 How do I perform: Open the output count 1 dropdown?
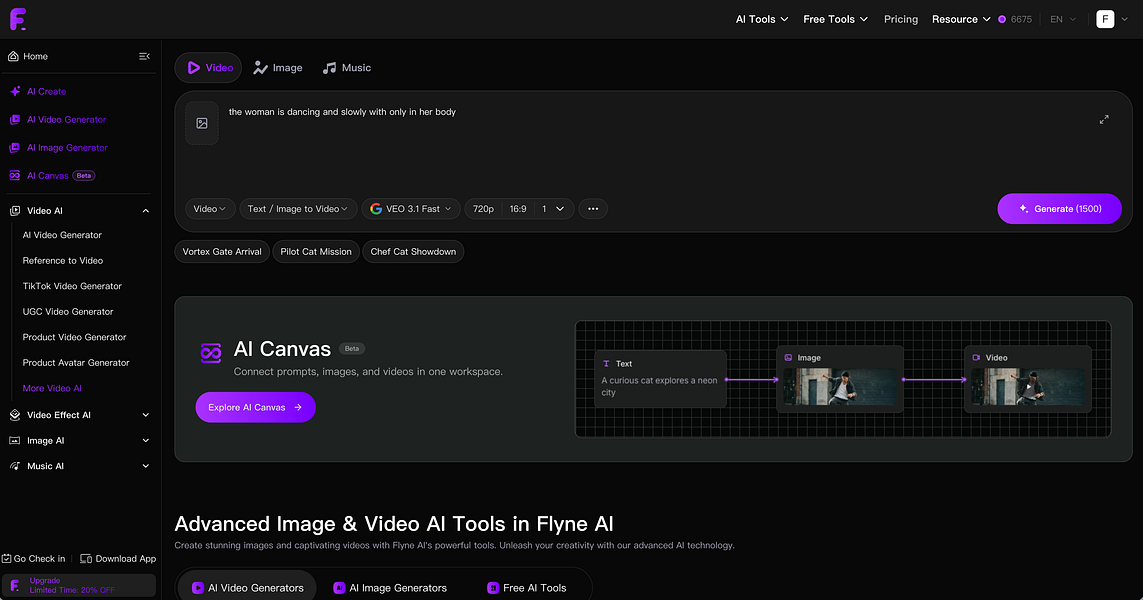click(x=553, y=209)
